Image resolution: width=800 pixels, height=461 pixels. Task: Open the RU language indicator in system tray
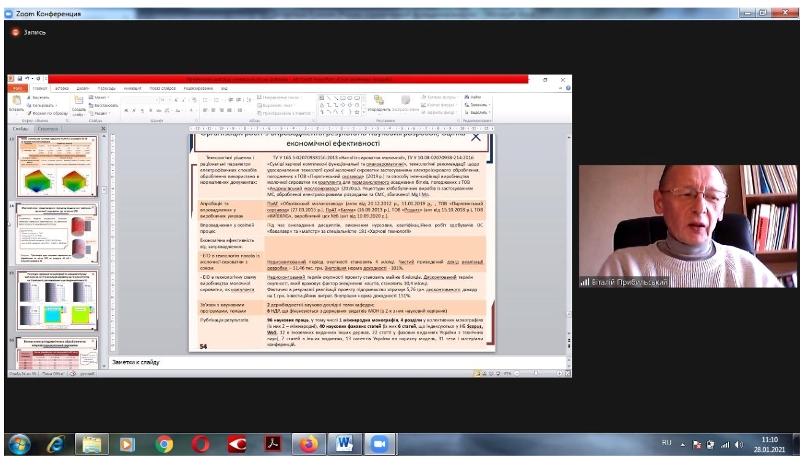pos(667,442)
